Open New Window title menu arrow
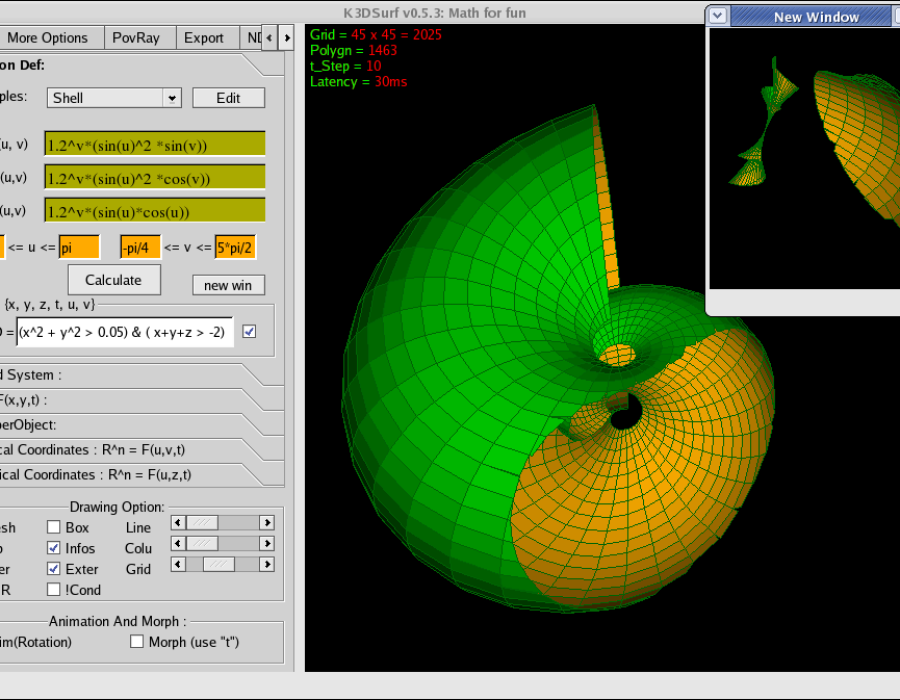Screen dimensions: 900x700 tap(717, 16)
